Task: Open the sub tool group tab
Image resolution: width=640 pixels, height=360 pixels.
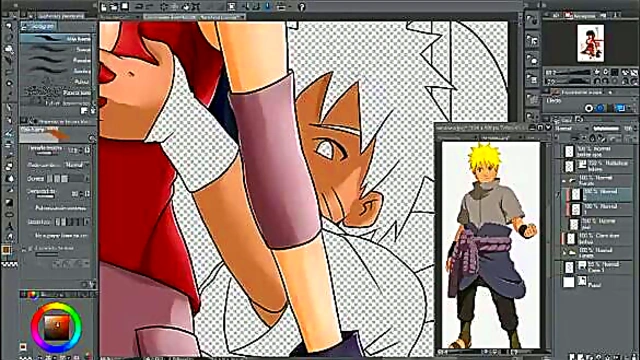Action: tap(40, 27)
